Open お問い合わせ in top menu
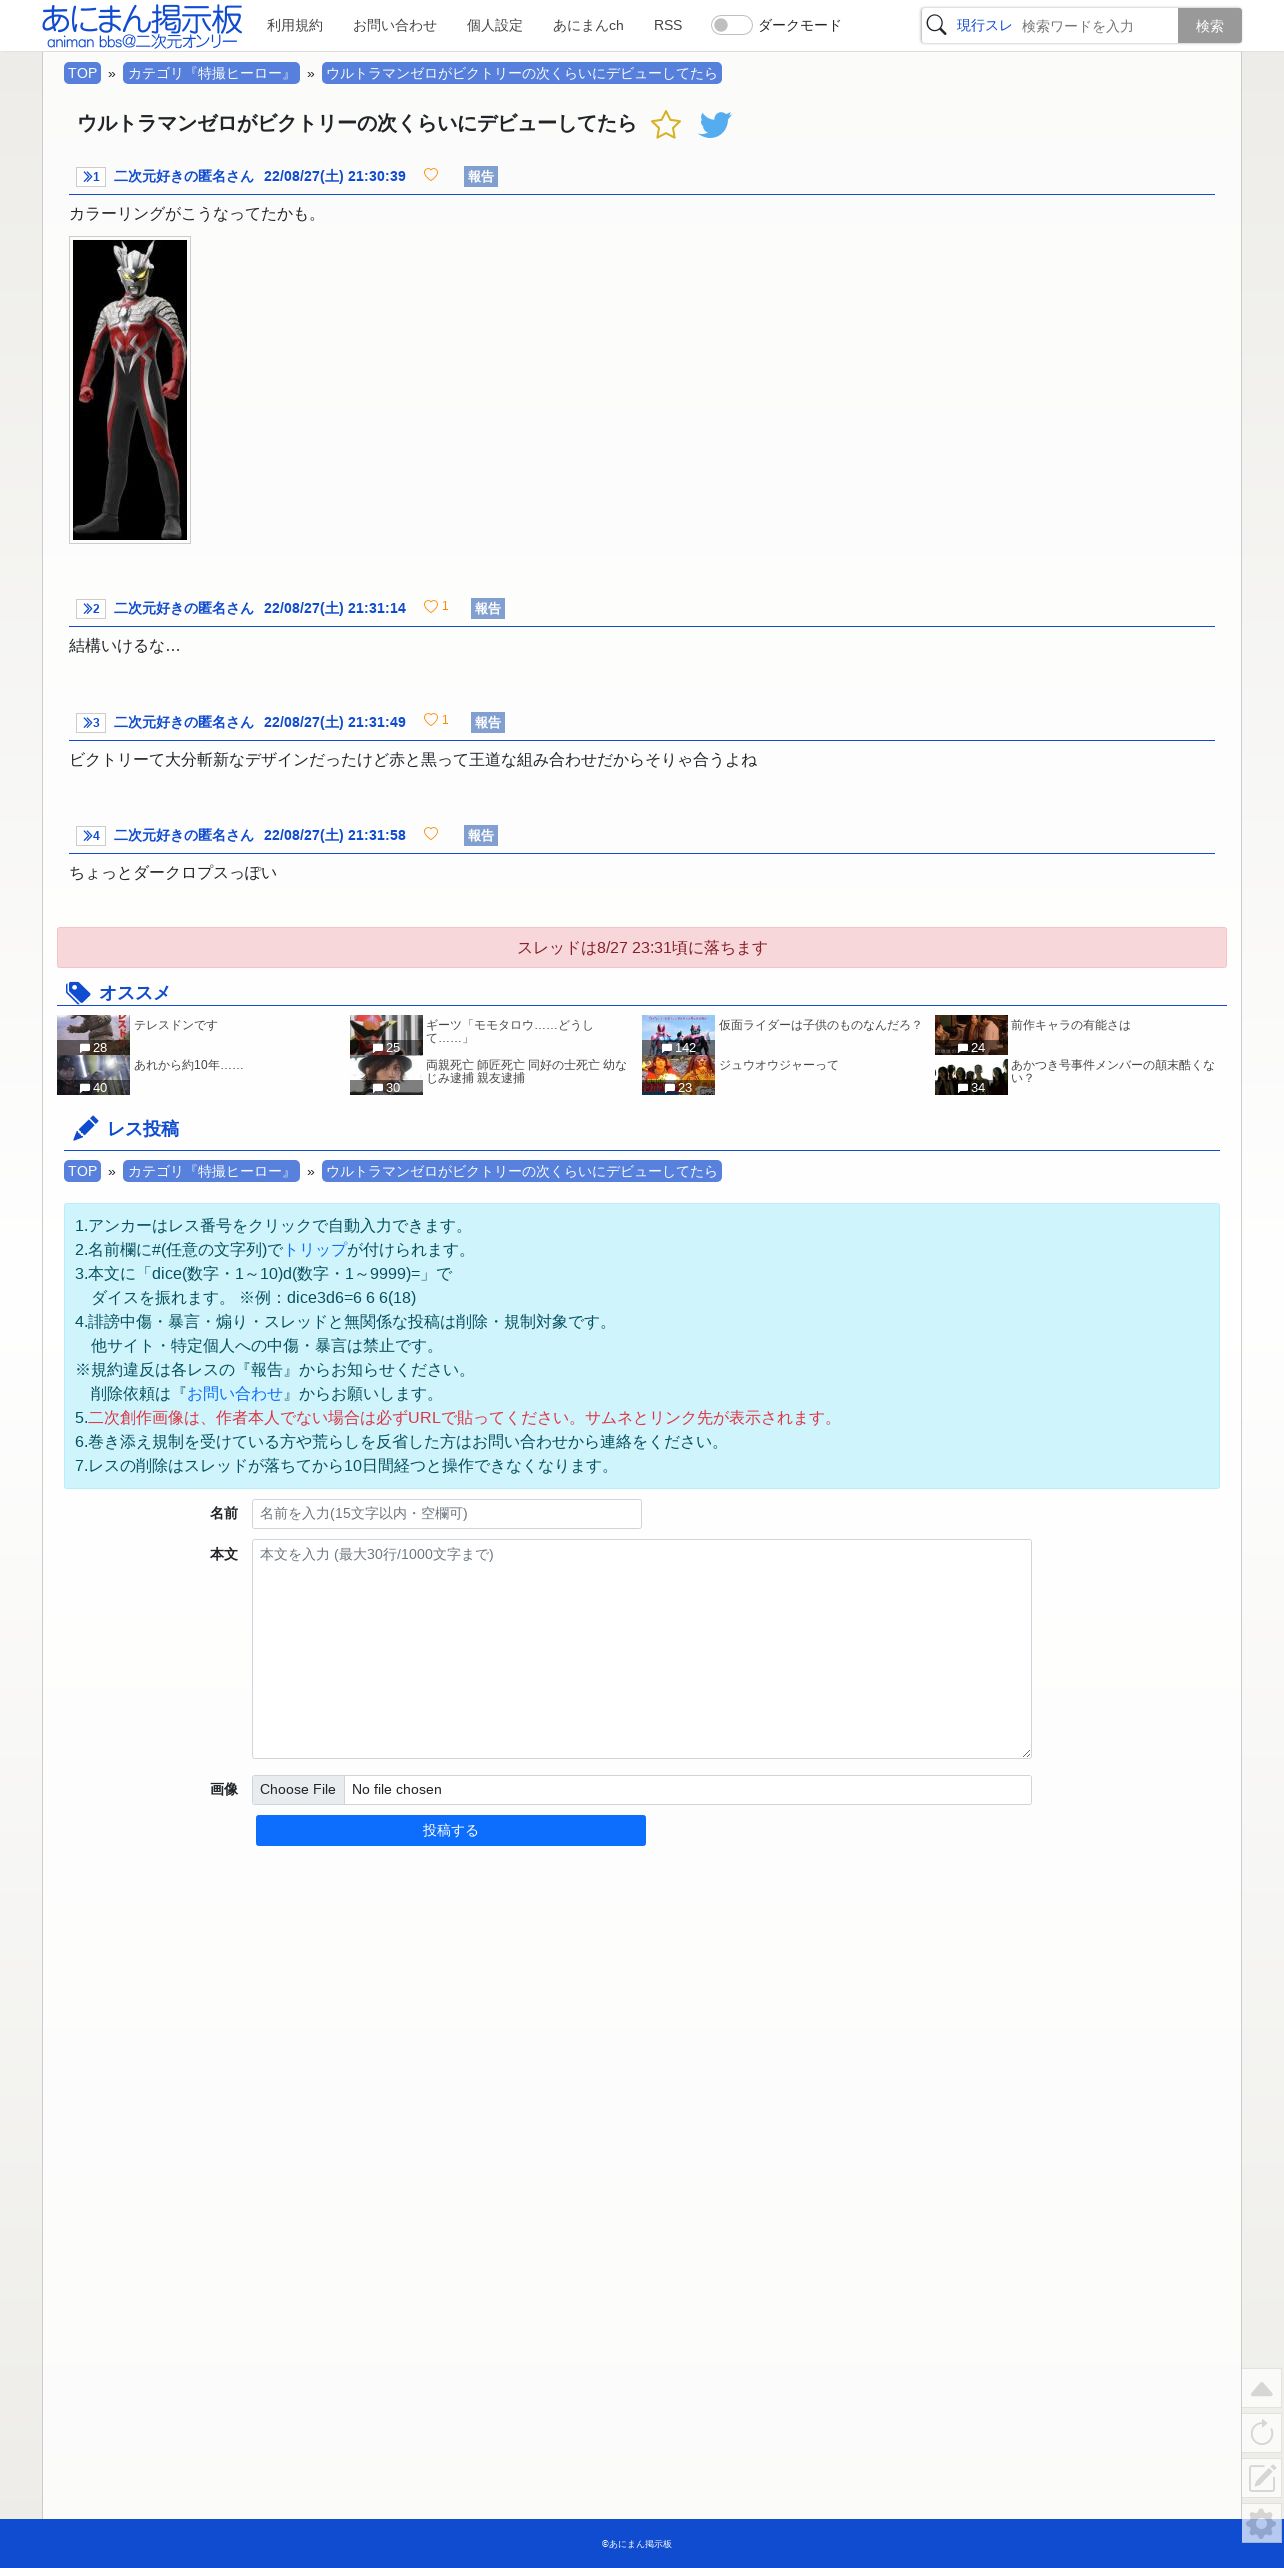The image size is (1284, 2568). click(x=395, y=25)
